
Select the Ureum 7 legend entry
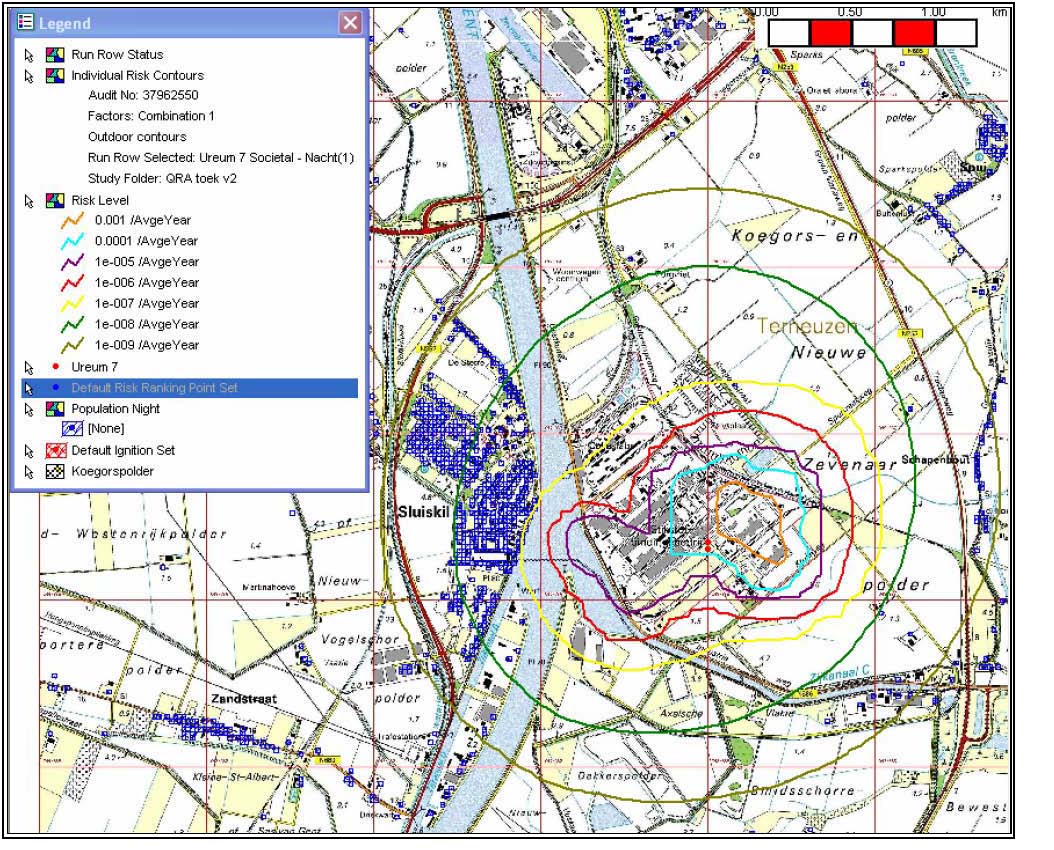pos(95,367)
